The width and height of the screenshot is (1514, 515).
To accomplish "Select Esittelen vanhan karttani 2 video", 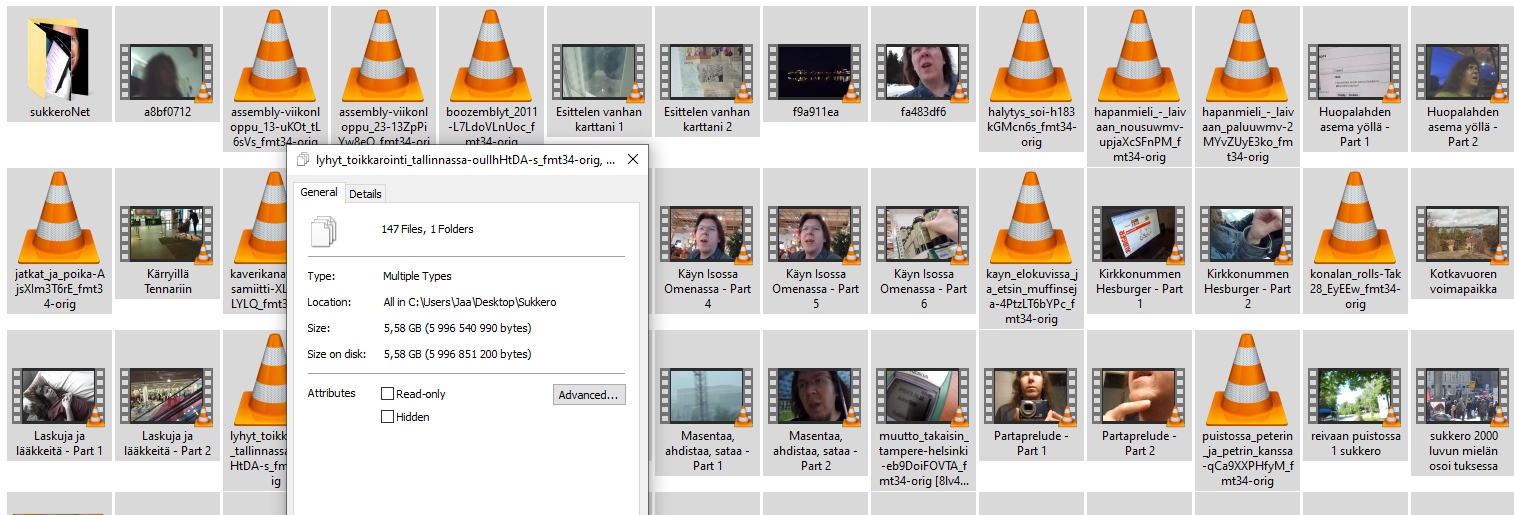I will pyautogui.click(x=707, y=73).
